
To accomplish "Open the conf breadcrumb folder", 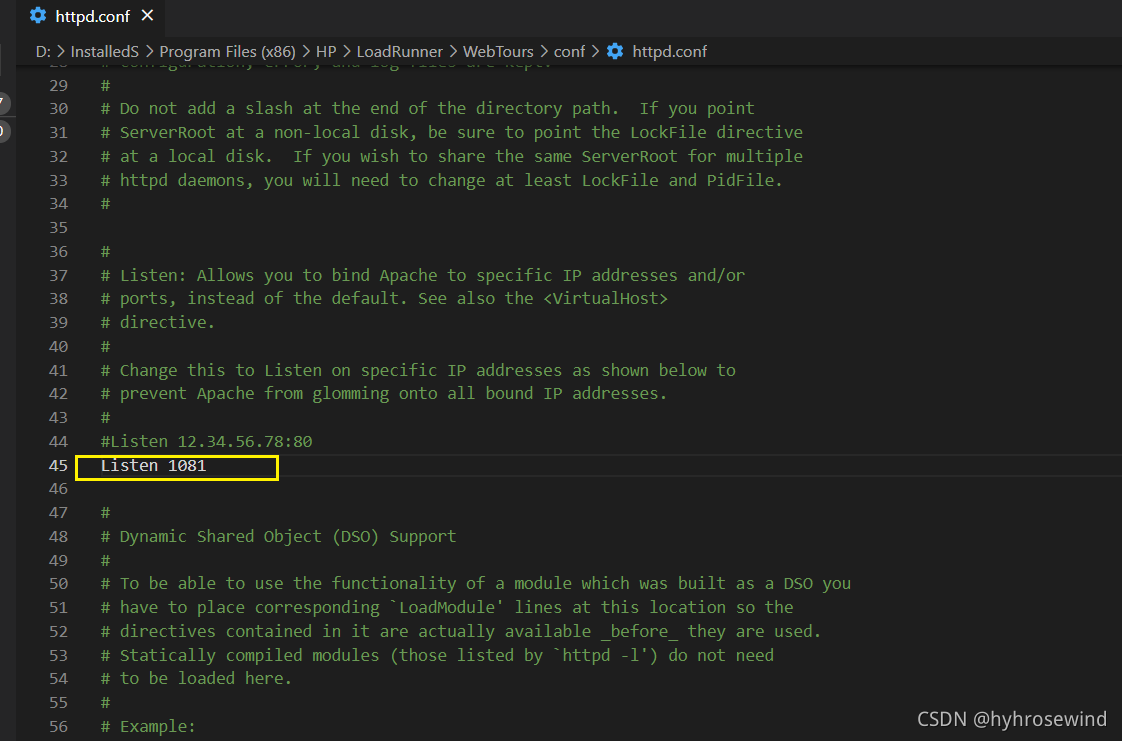I will pyautogui.click(x=569, y=51).
